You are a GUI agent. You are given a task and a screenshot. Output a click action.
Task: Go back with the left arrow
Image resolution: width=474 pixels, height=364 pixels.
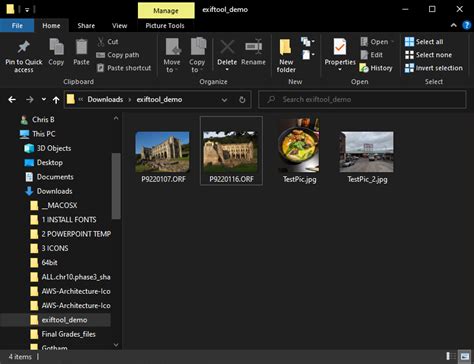(12, 100)
